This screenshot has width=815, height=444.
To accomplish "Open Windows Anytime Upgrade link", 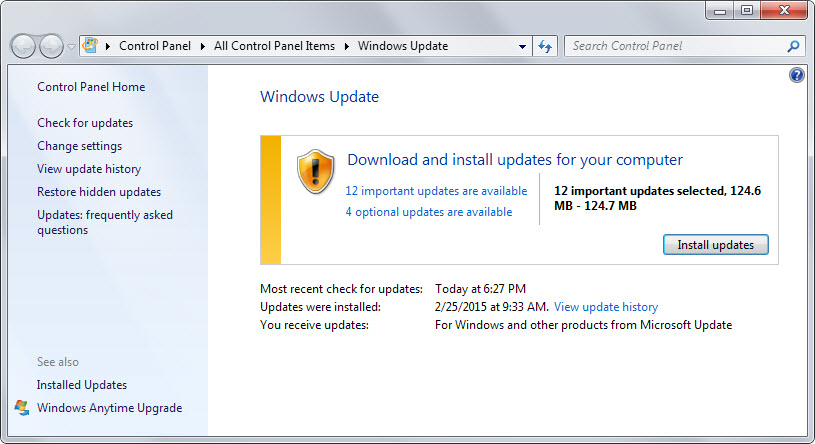I will click(109, 408).
